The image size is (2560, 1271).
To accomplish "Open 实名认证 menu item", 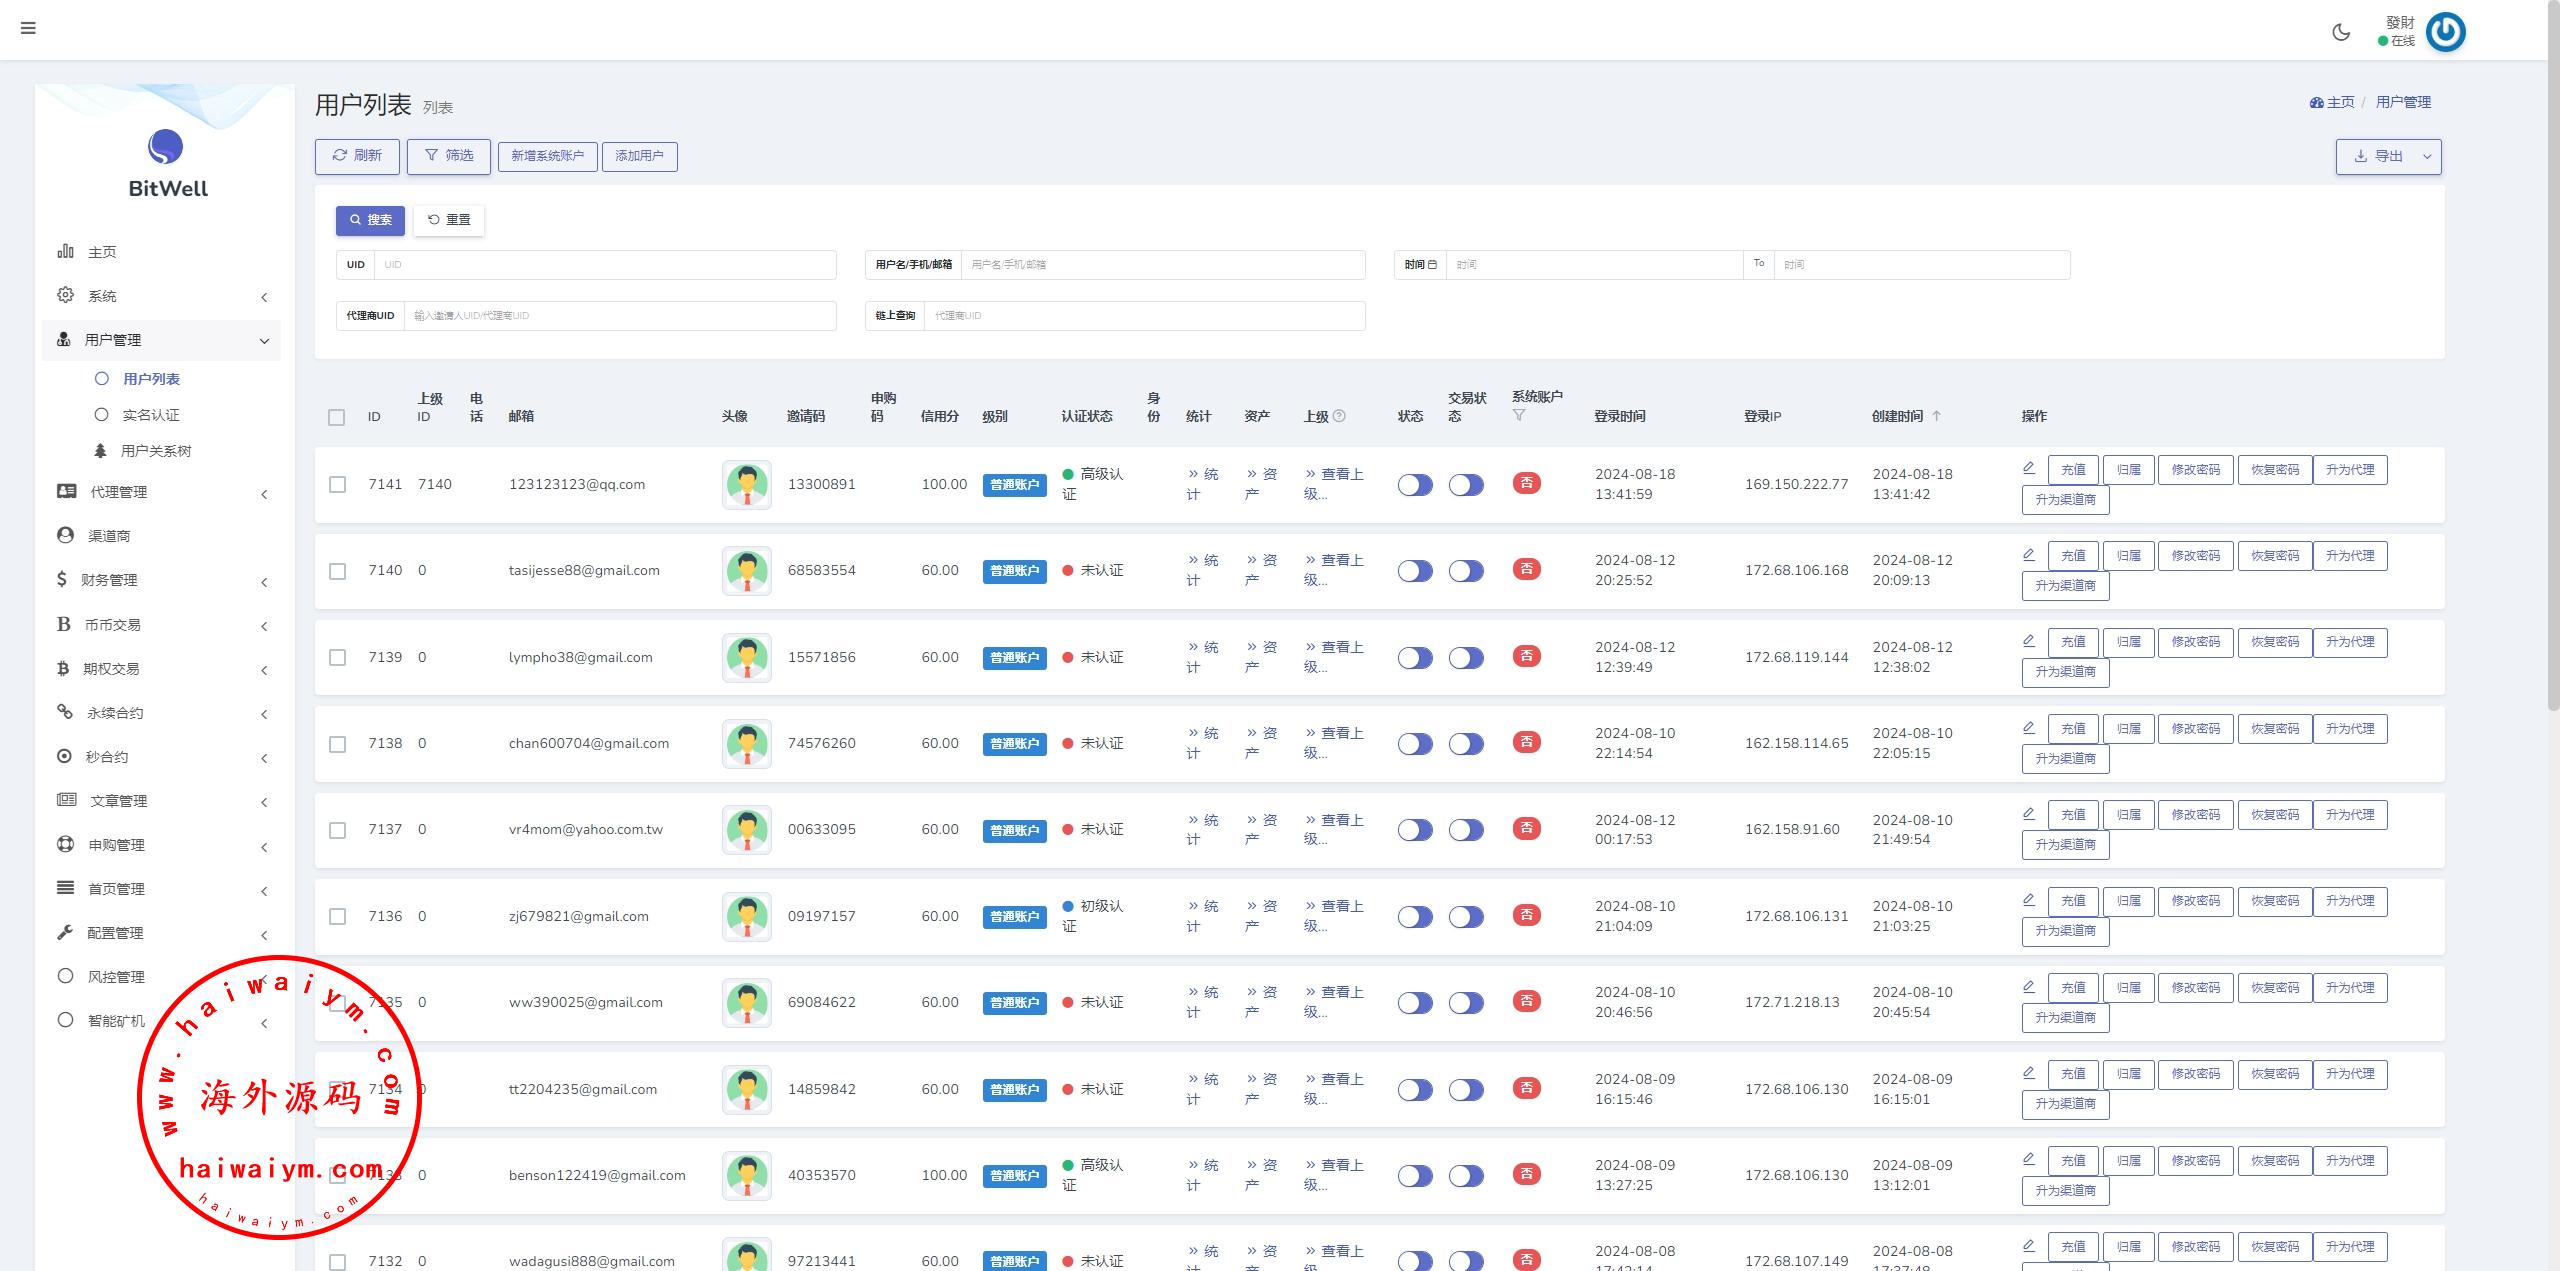I will point(151,415).
